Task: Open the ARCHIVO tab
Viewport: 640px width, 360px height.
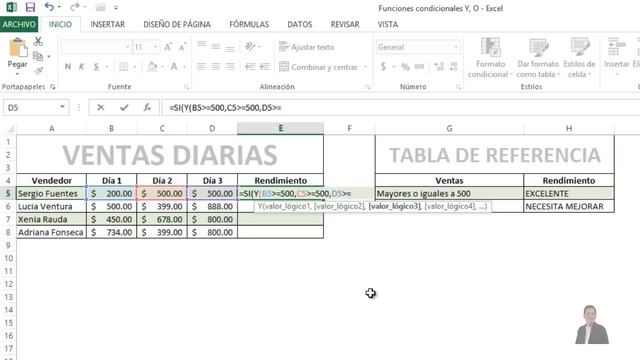Action: click(x=19, y=24)
